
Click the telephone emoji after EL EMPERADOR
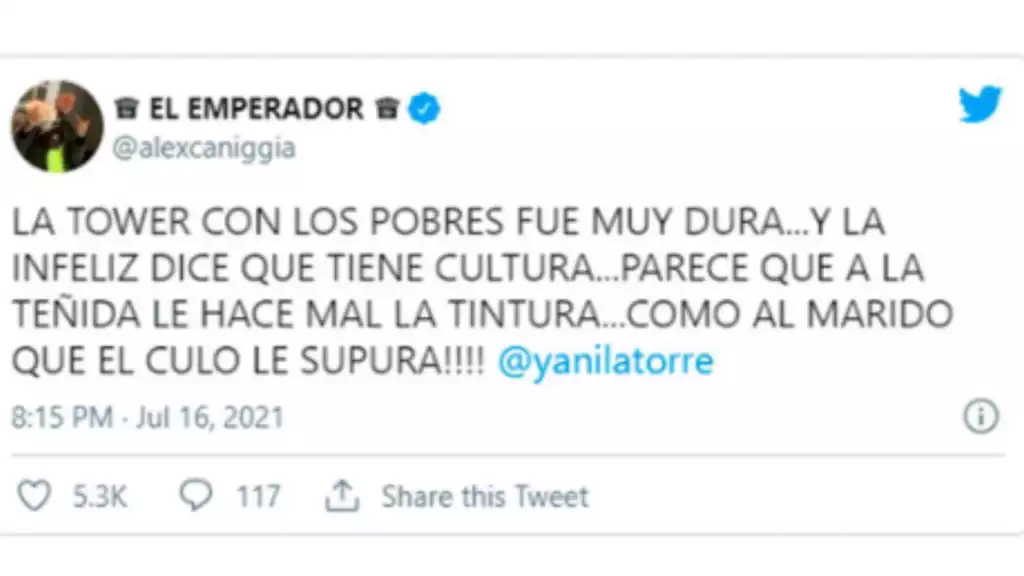coord(387,108)
